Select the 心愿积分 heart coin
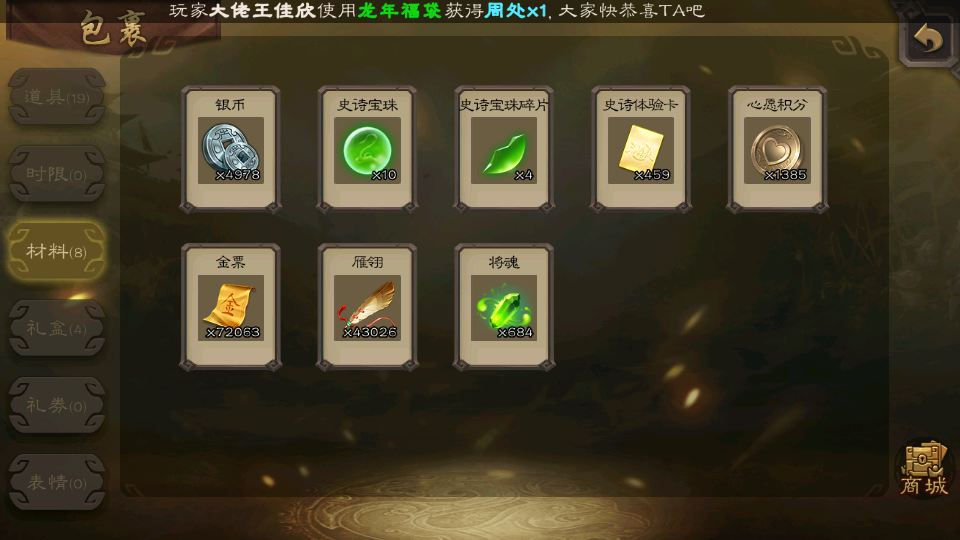Viewport: 960px width, 540px height. pyautogui.click(x=778, y=149)
